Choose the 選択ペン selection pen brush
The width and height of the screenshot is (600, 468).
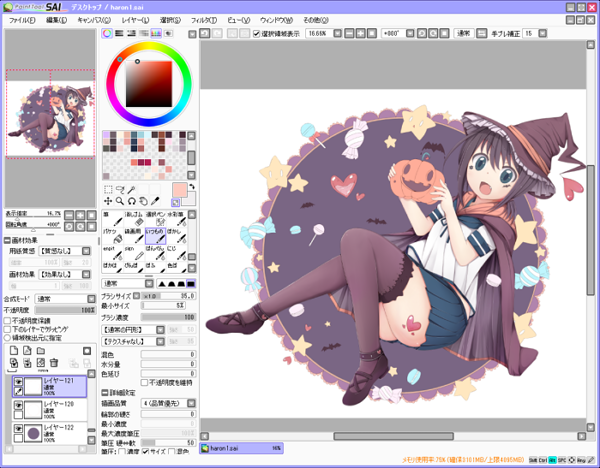[x=155, y=219]
